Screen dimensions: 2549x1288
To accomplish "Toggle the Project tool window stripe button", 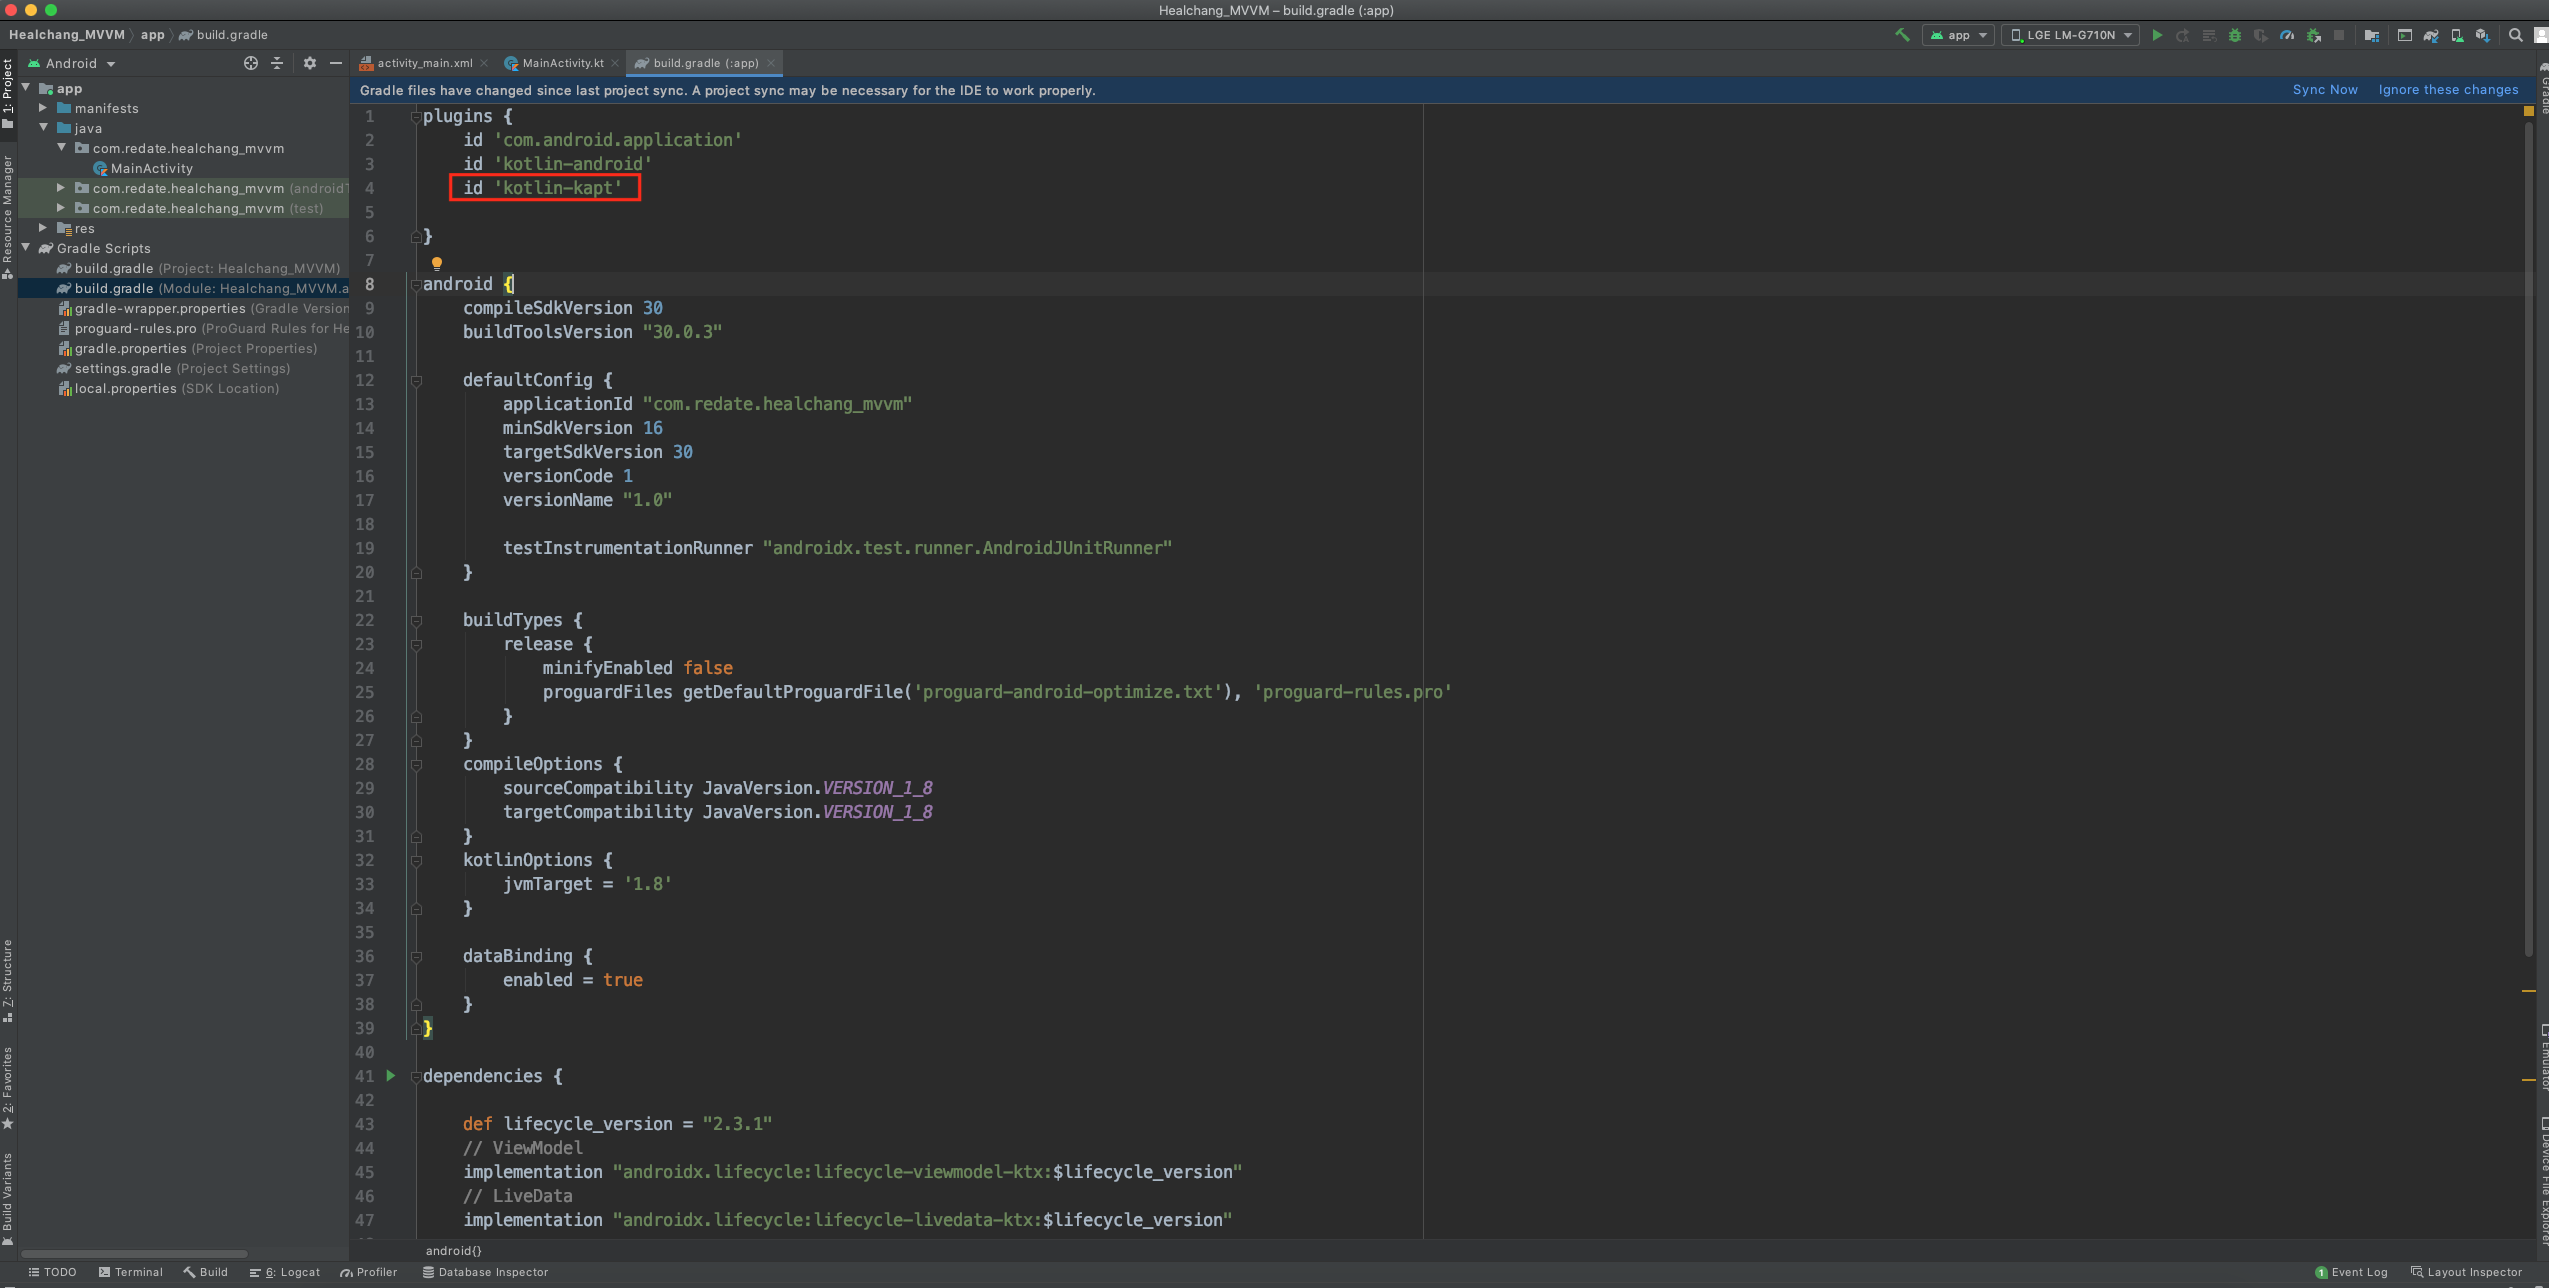I will coord(8,90).
